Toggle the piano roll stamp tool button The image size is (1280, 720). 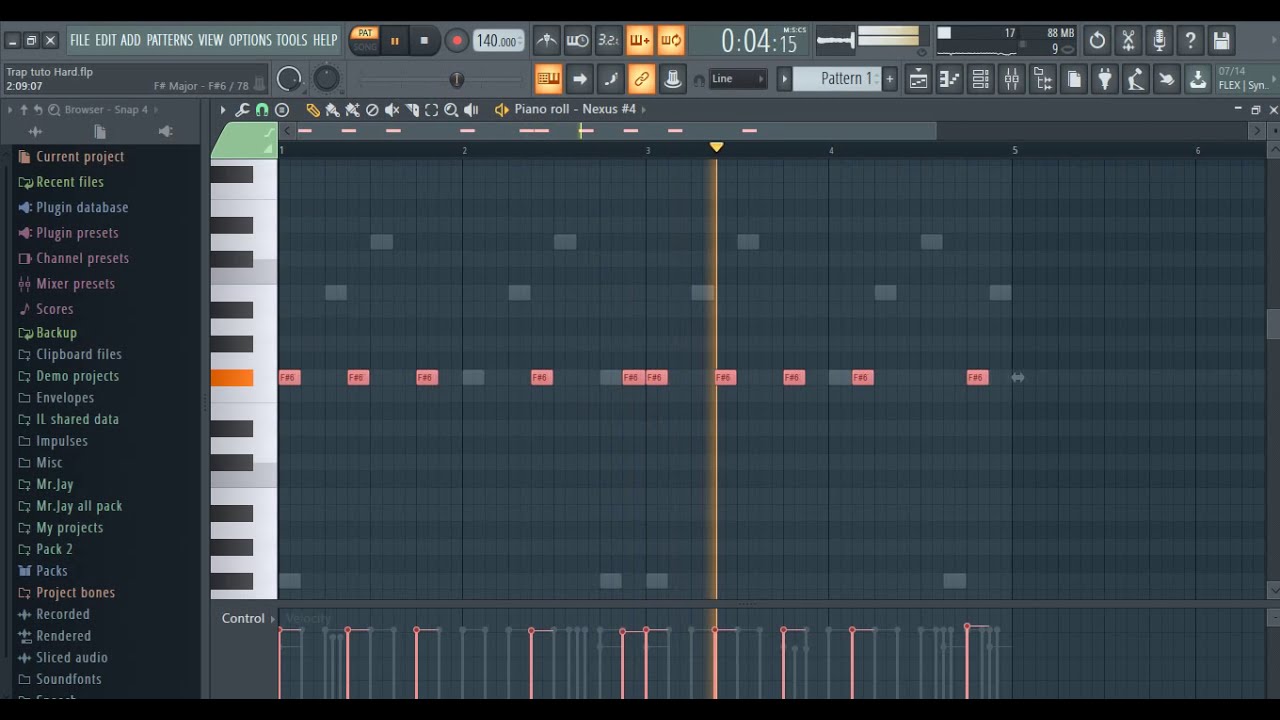click(x=282, y=110)
